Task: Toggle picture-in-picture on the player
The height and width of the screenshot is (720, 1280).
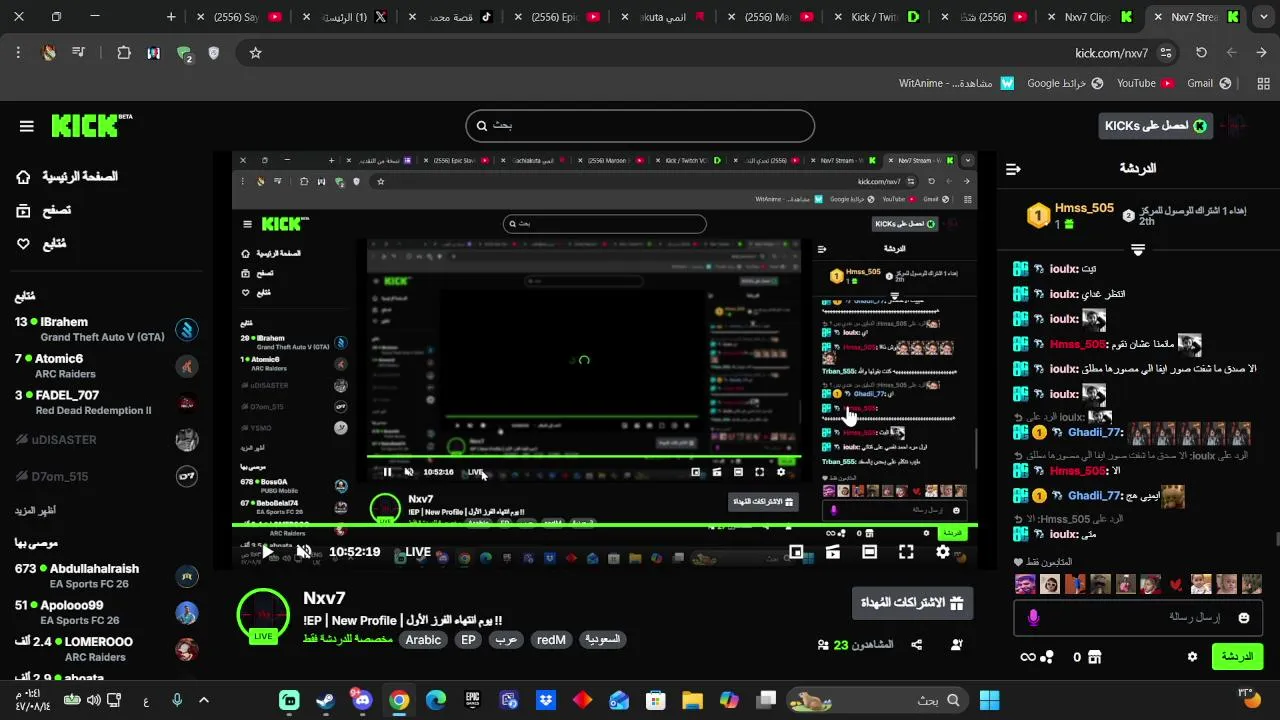Action: [796, 552]
